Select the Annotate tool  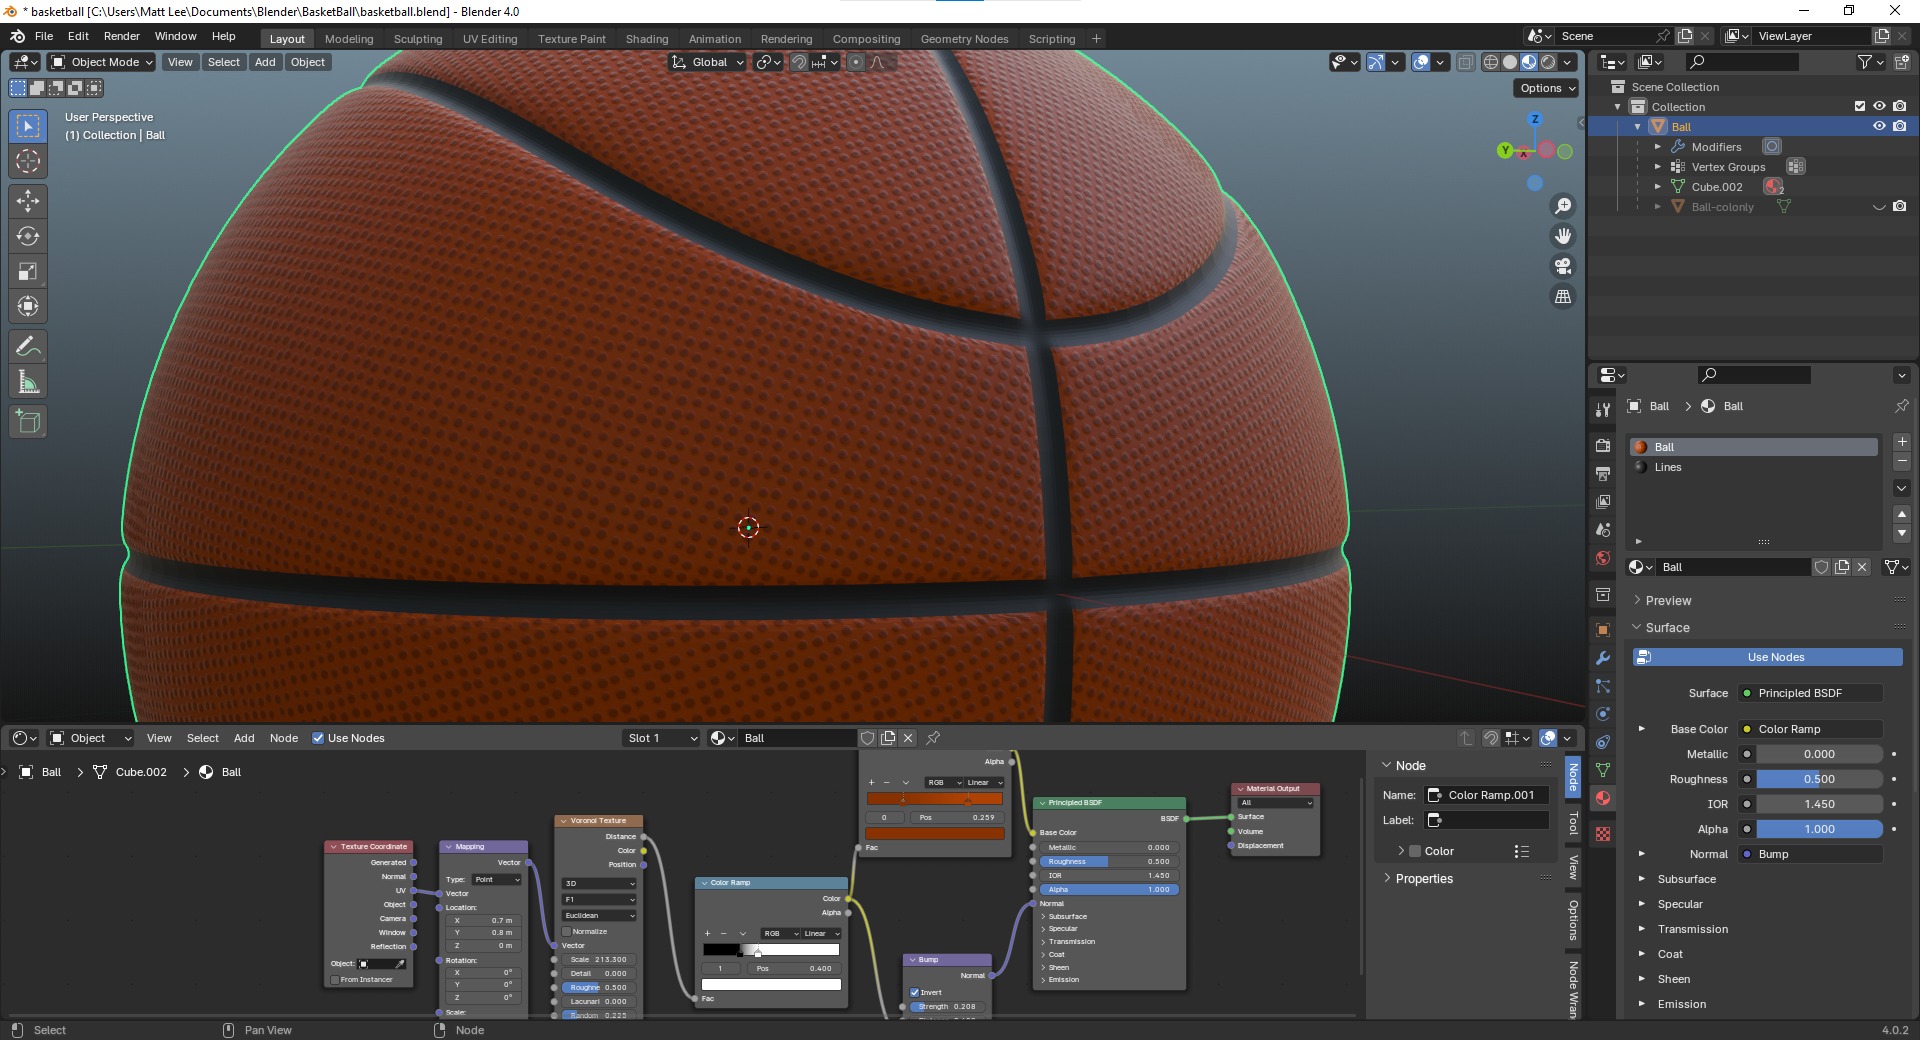(x=28, y=347)
